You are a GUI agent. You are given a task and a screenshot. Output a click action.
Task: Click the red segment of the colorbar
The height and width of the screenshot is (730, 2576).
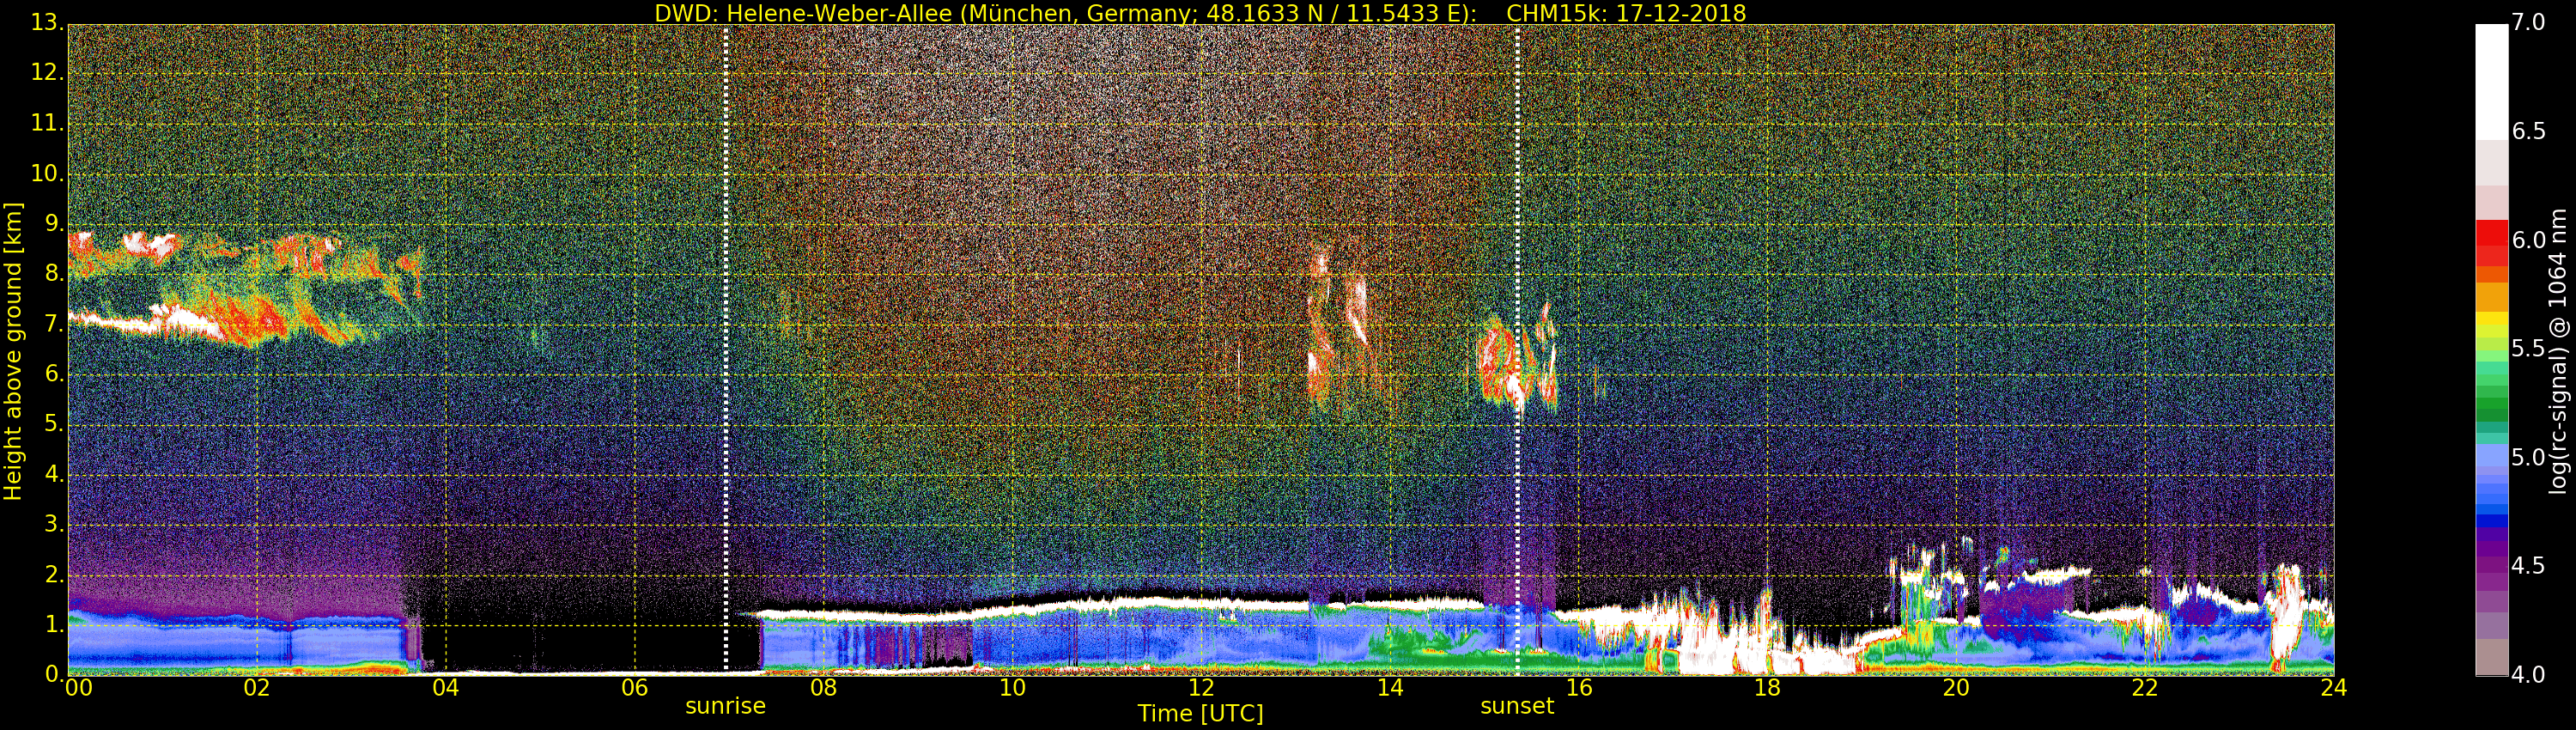(2491, 243)
